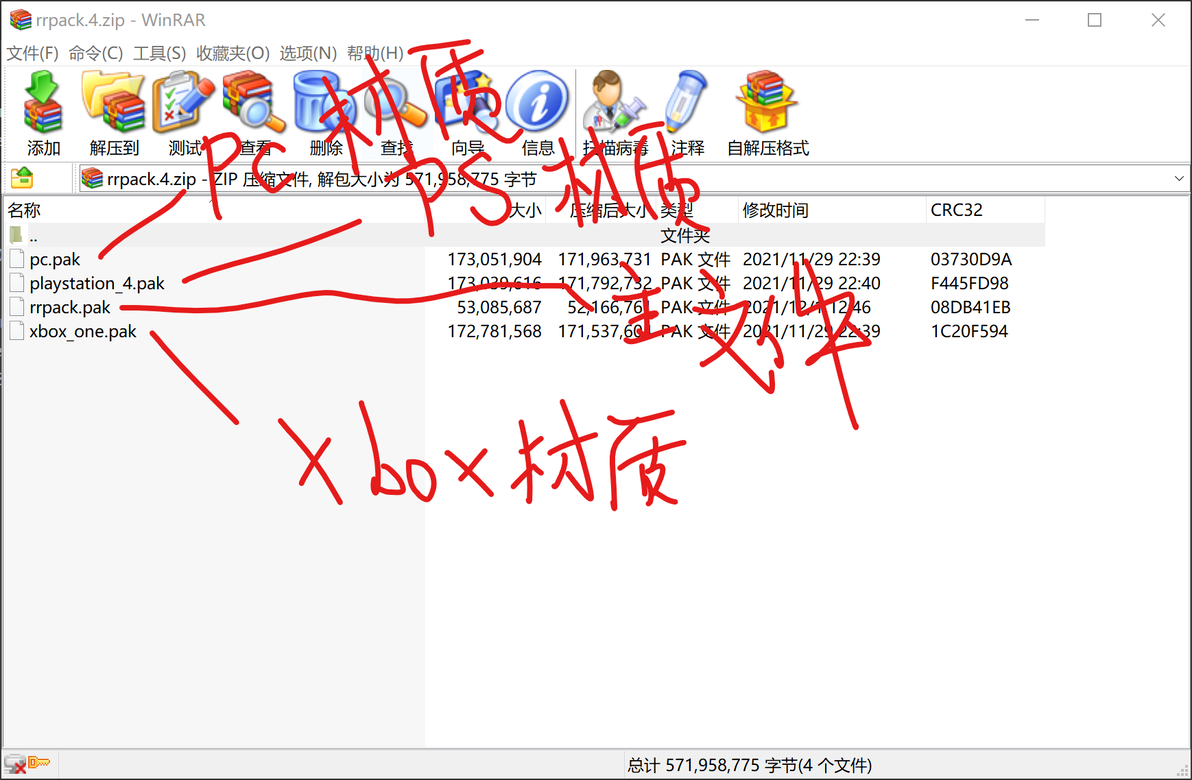Open the Options (选项) menu
The image size is (1192, 780).
[308, 53]
